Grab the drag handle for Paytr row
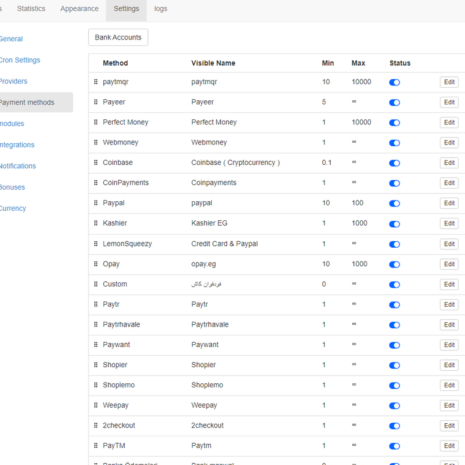465x465 pixels. [x=96, y=304]
